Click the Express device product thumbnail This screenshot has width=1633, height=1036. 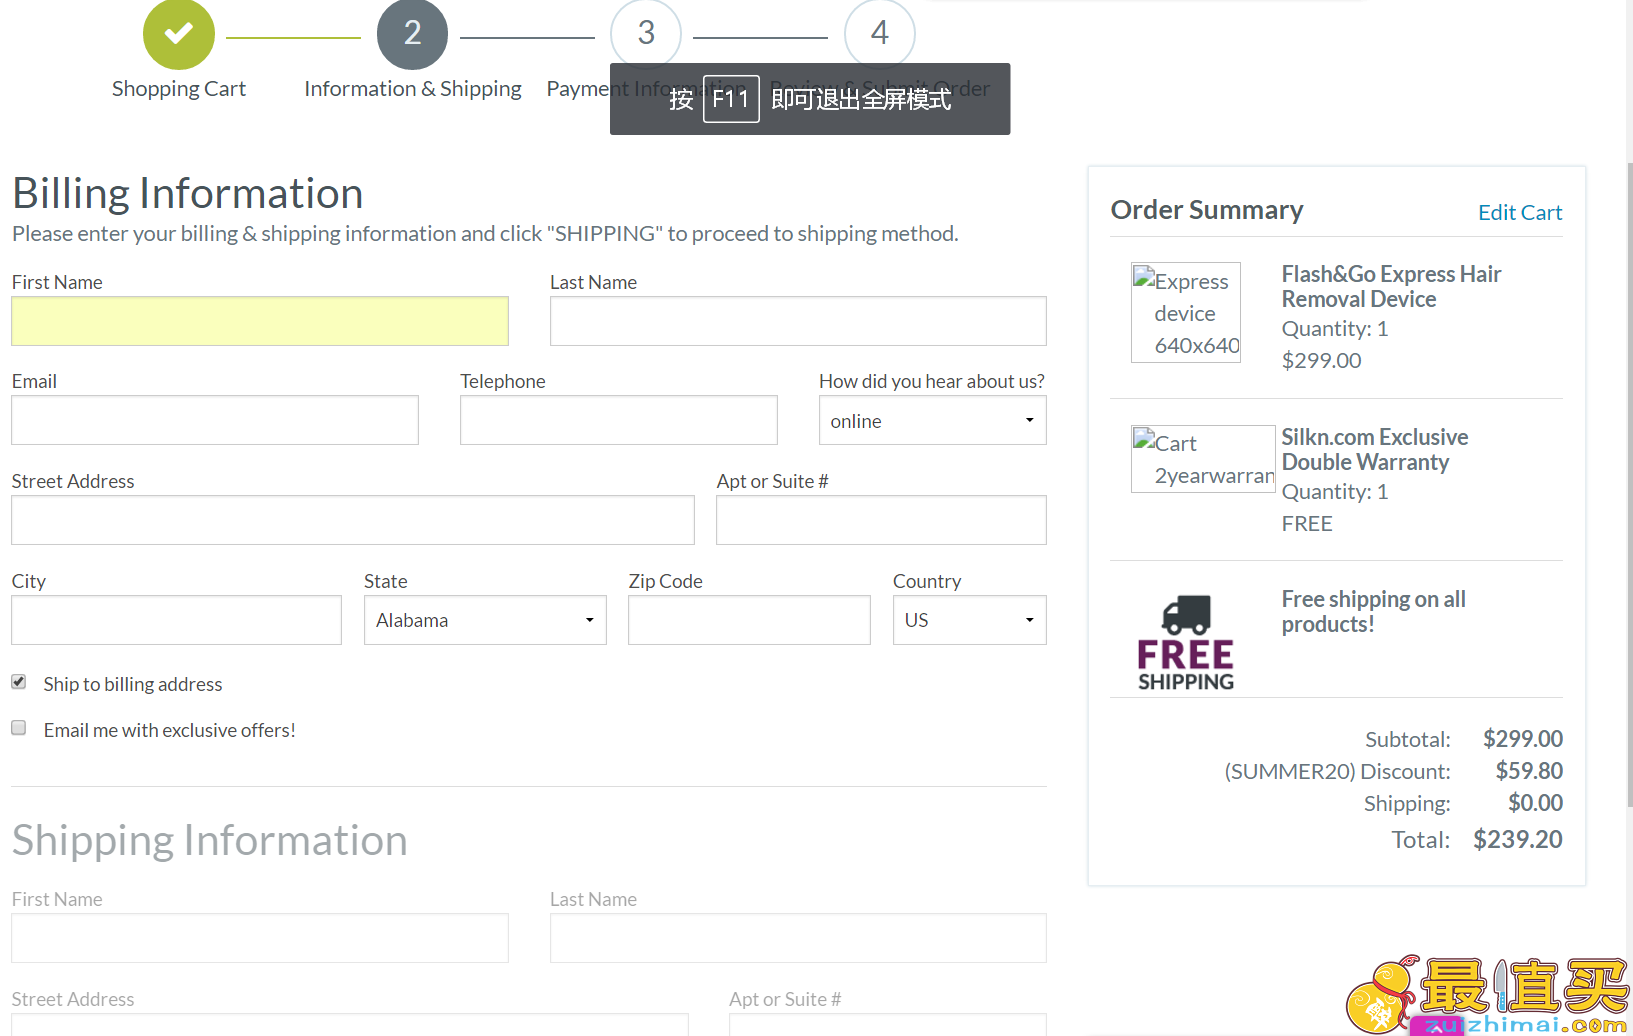click(1186, 312)
